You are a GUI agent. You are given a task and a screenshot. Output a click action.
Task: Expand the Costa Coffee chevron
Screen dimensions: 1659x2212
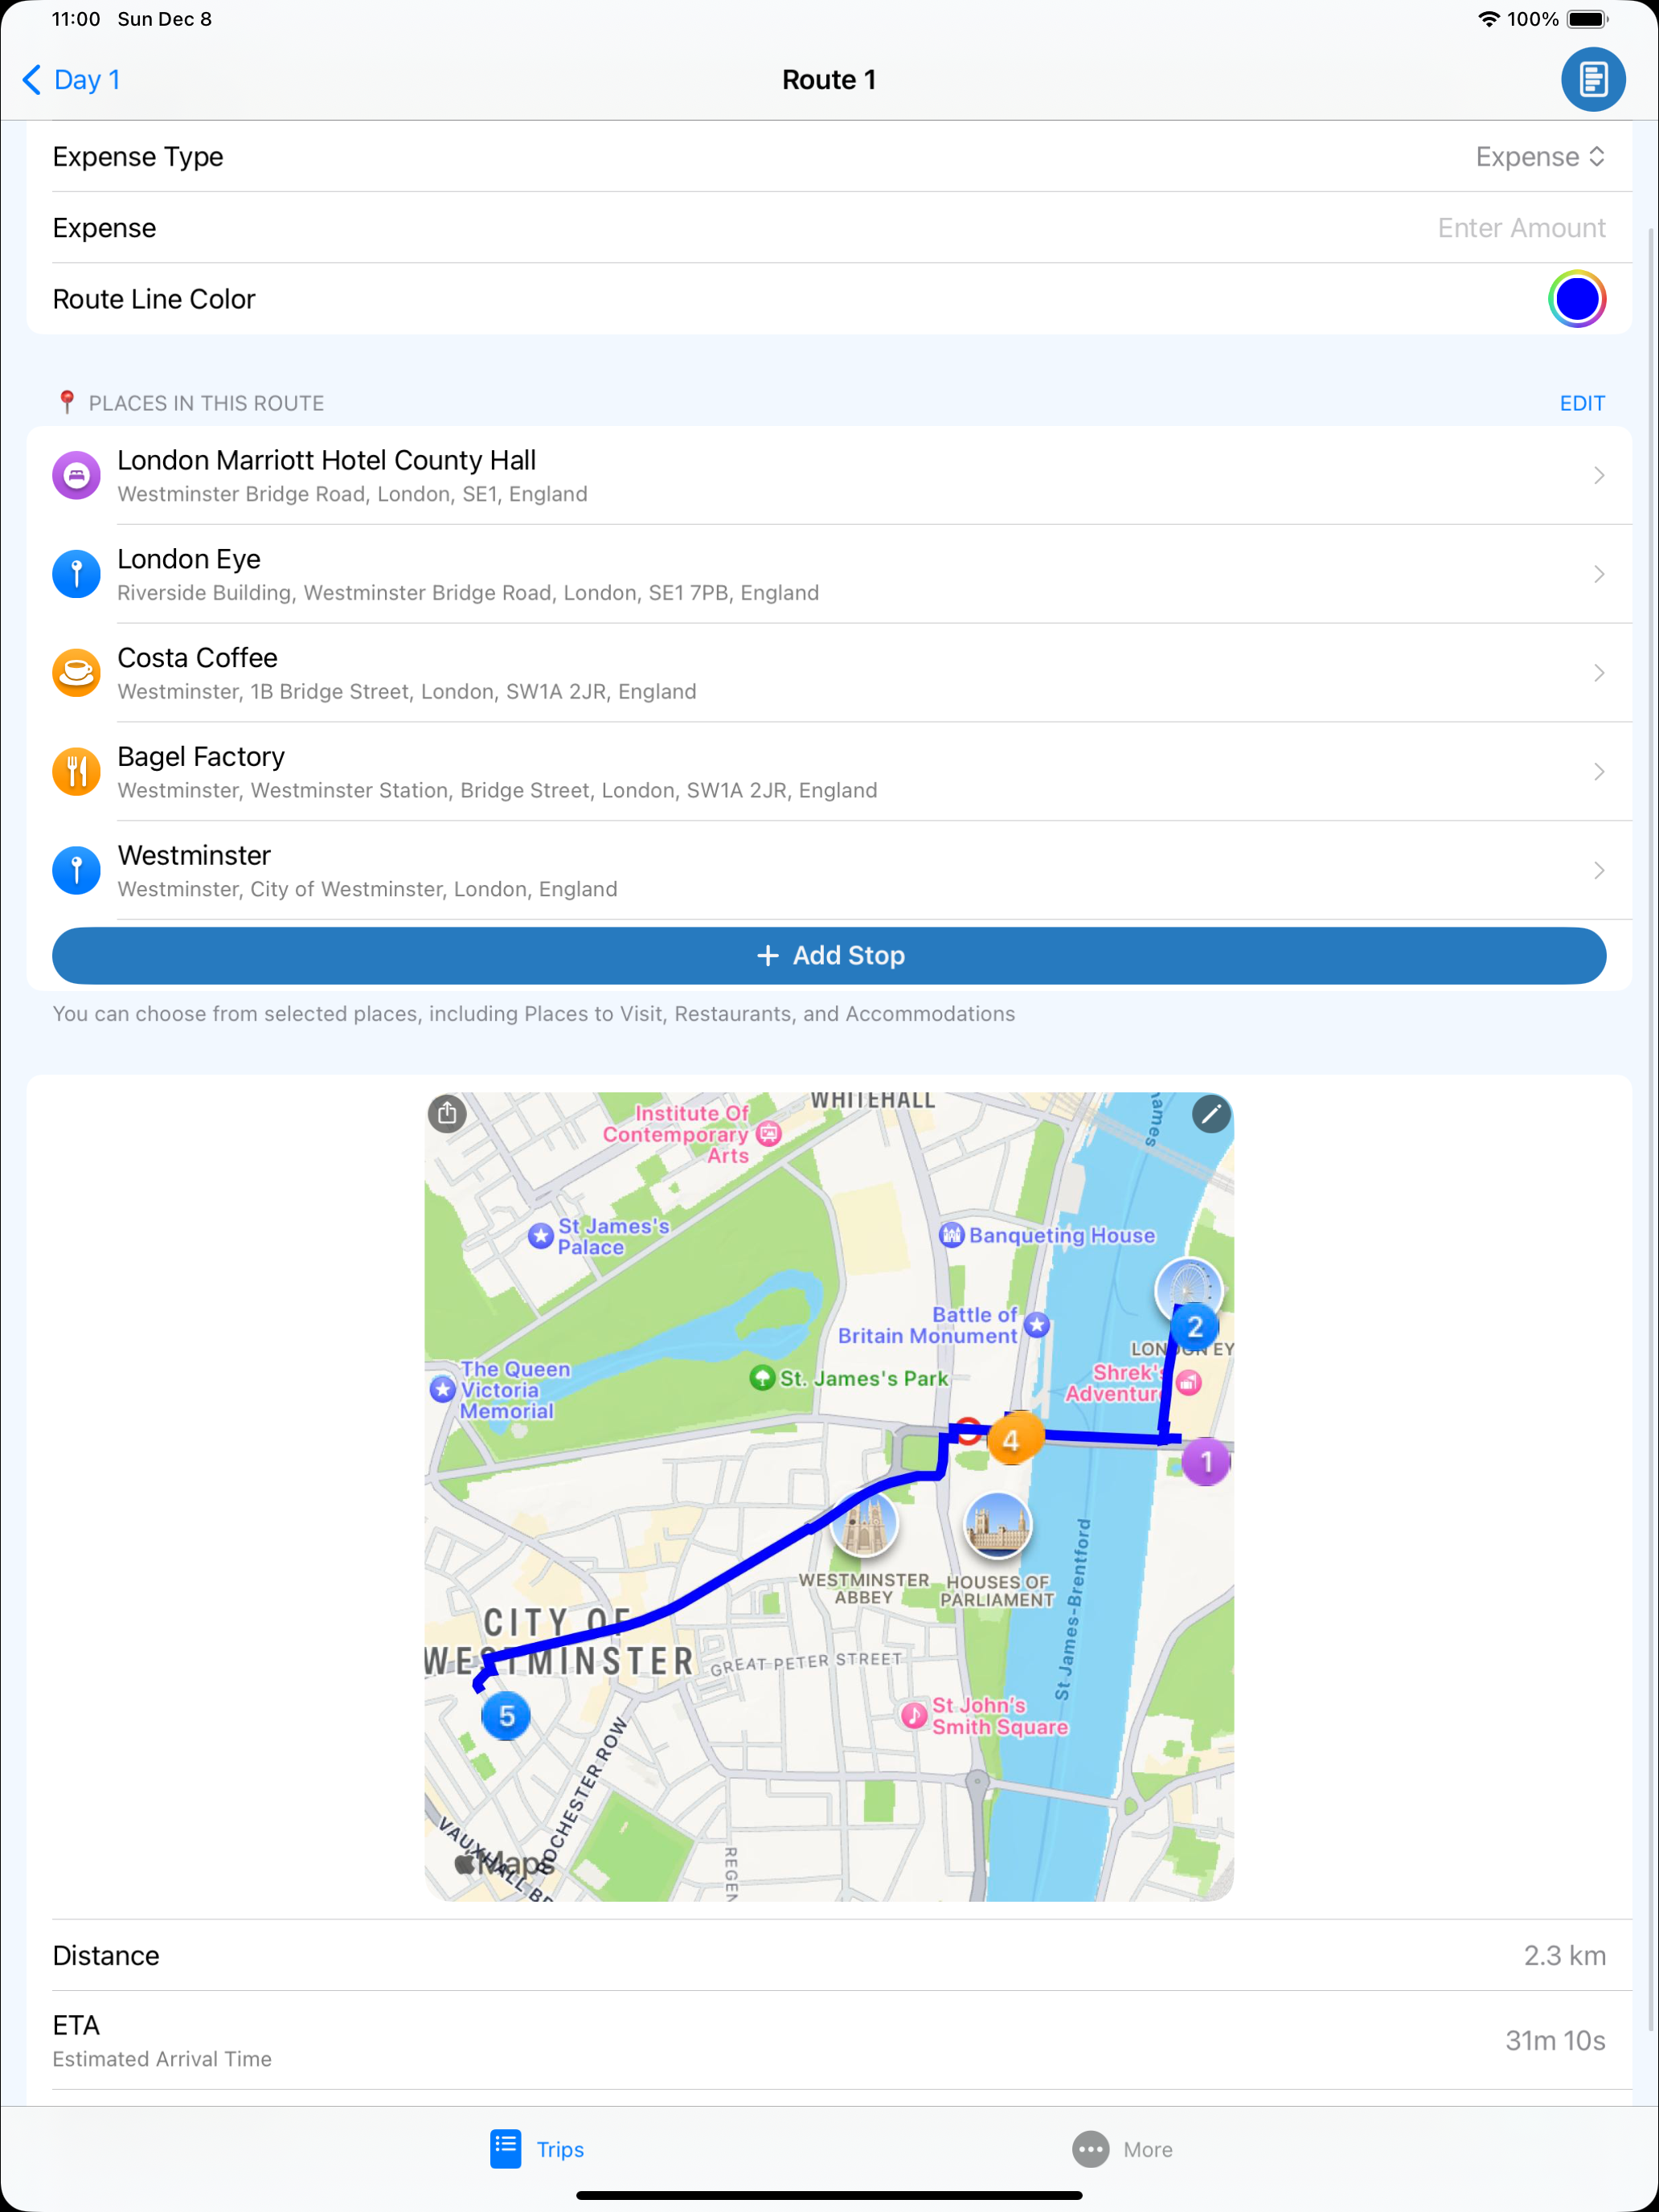pyautogui.click(x=1598, y=673)
